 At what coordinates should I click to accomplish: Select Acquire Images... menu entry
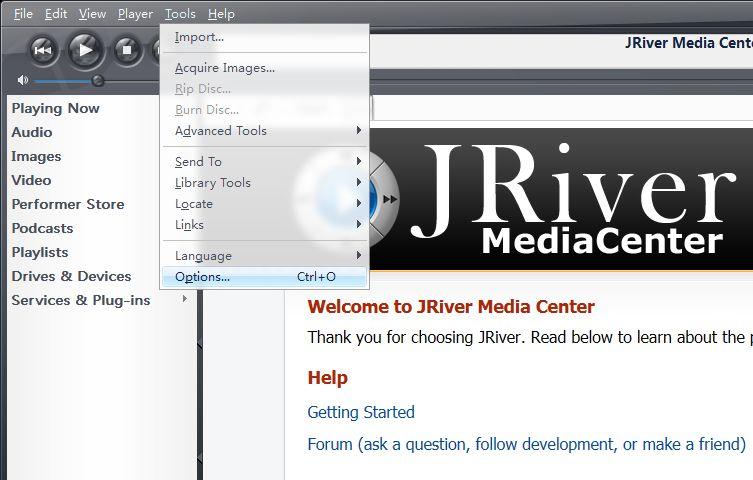click(x=265, y=68)
